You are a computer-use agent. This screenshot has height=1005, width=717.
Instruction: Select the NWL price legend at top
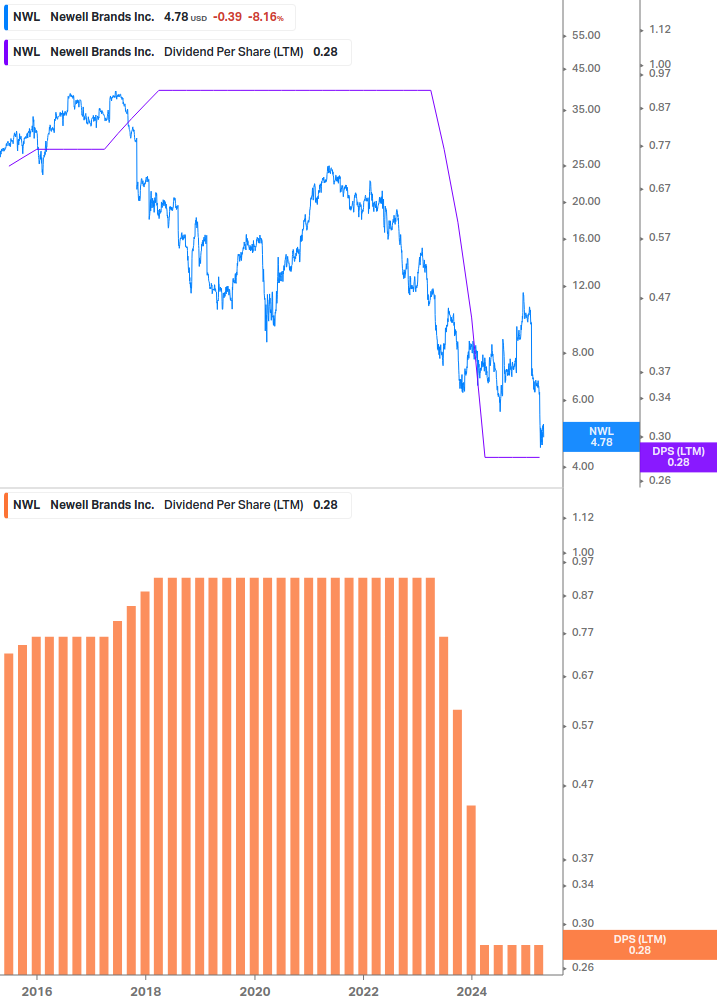click(x=150, y=17)
